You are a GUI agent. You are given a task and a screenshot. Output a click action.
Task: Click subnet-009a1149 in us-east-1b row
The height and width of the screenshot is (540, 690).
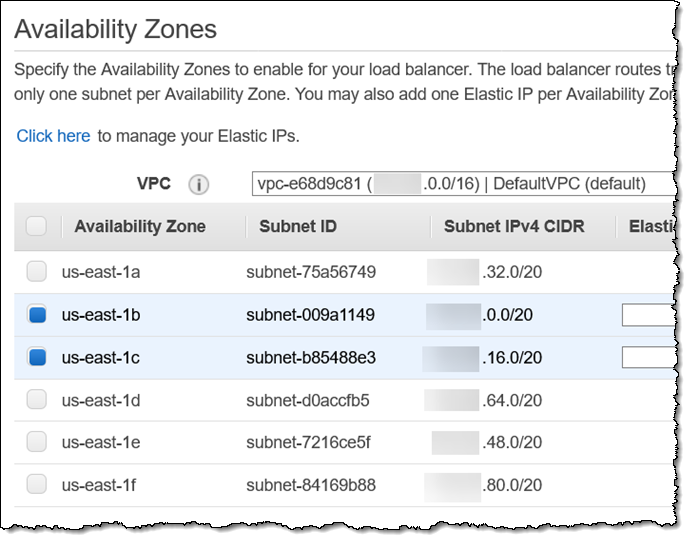(310, 315)
